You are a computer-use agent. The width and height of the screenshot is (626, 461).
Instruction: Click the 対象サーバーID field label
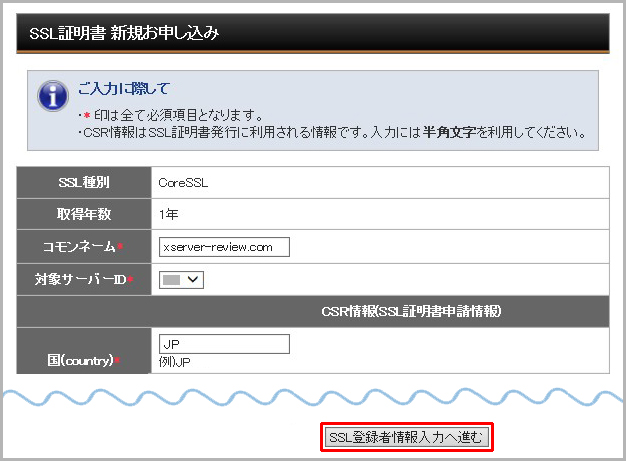(x=77, y=279)
